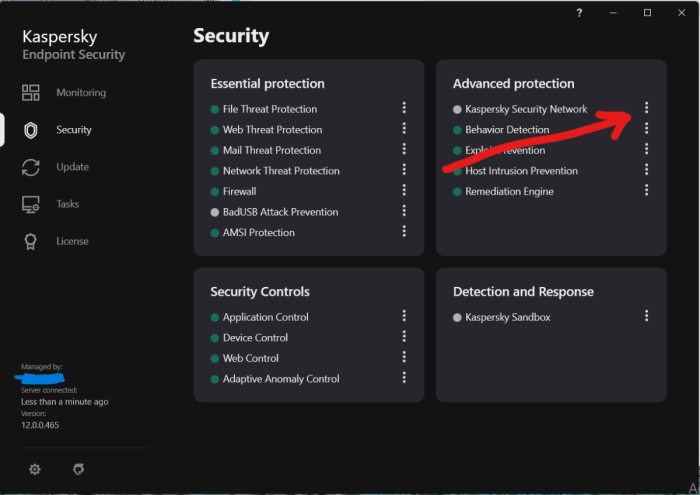Open the File Threat Protection options menu
Screen dimensions: 700x495
404,109
